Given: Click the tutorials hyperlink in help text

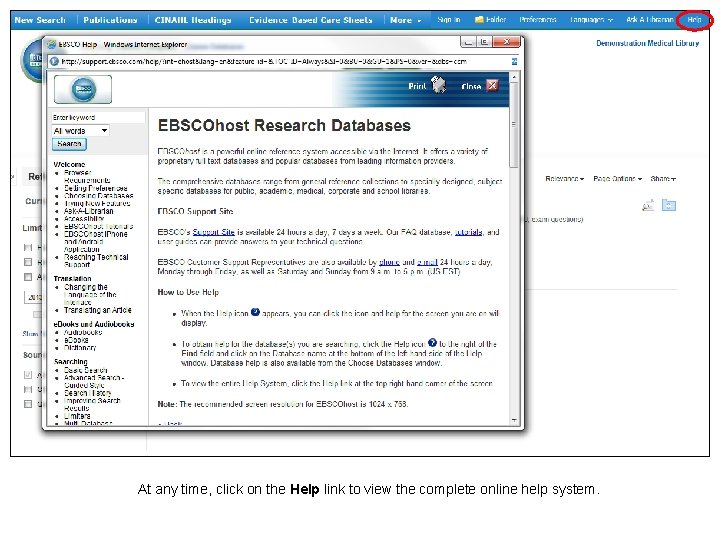Looking at the screenshot, I should click(468, 232).
